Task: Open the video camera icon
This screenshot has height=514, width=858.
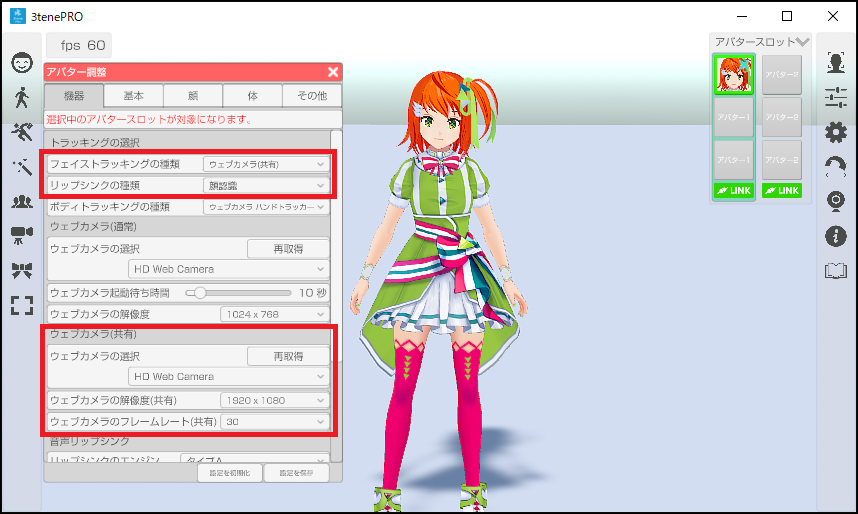Action: tap(22, 235)
